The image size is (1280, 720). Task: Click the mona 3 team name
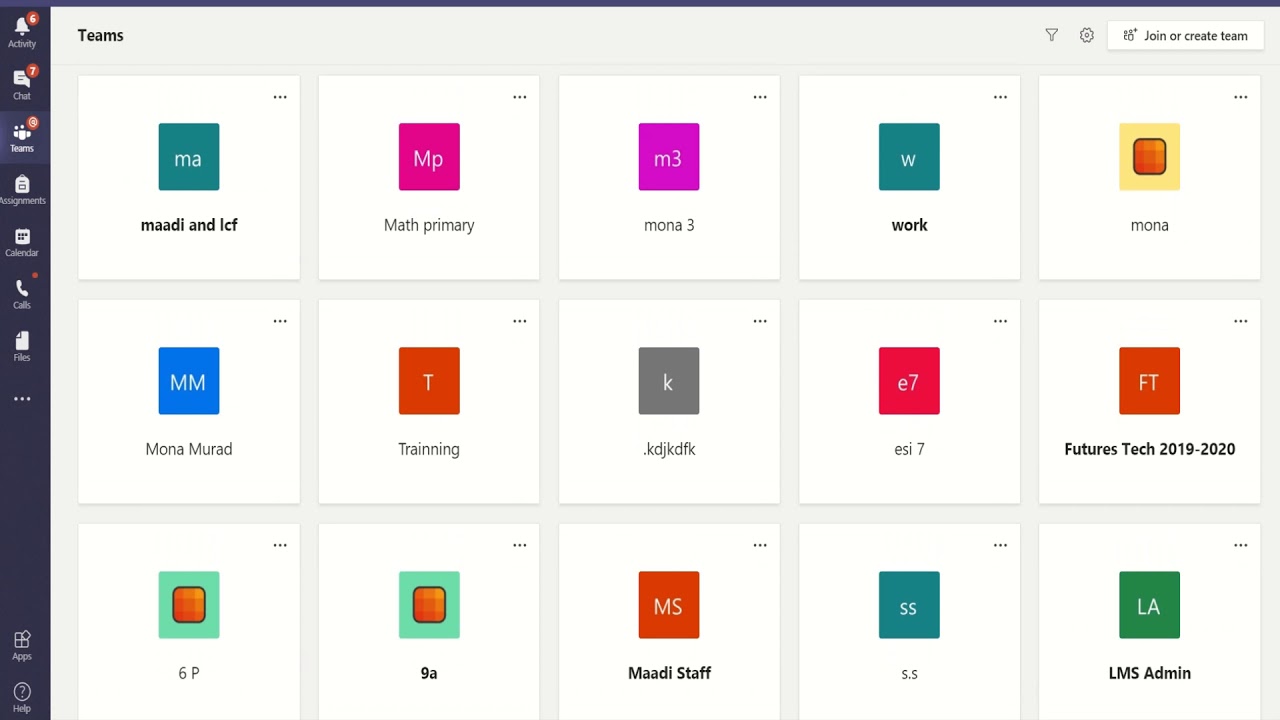pos(669,225)
